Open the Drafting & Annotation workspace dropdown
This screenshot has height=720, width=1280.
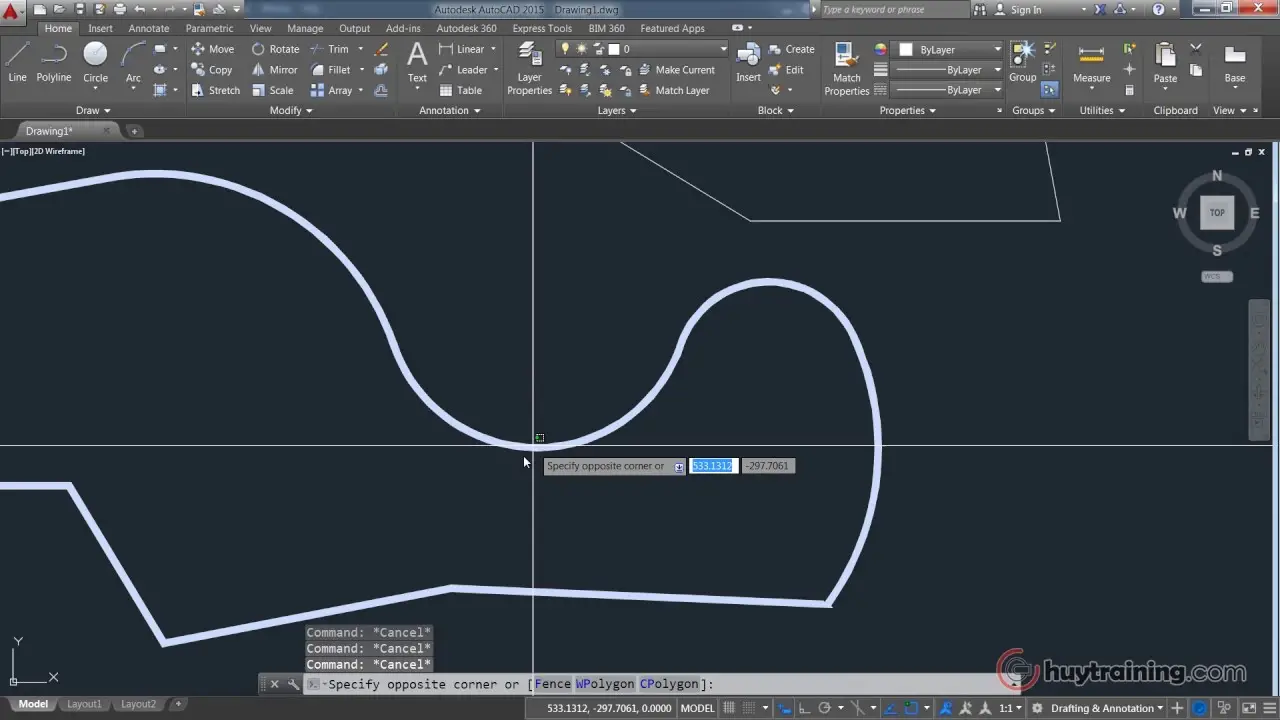(1105, 708)
